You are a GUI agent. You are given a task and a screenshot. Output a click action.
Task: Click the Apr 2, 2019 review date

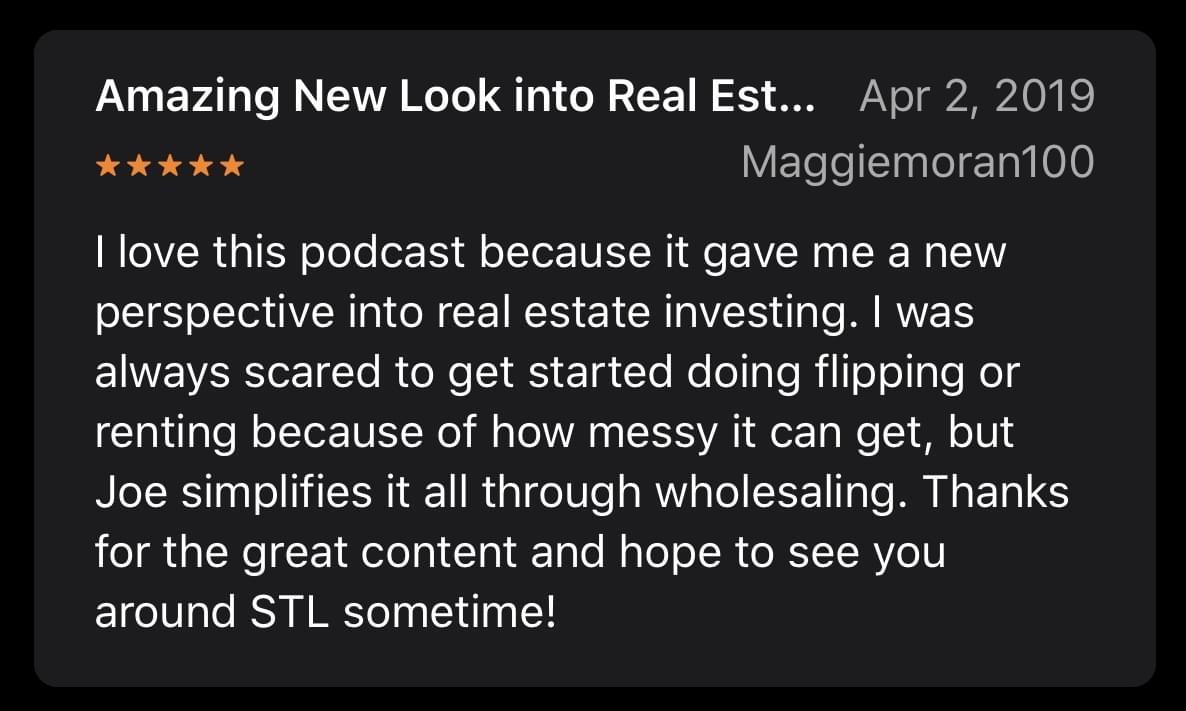(976, 97)
